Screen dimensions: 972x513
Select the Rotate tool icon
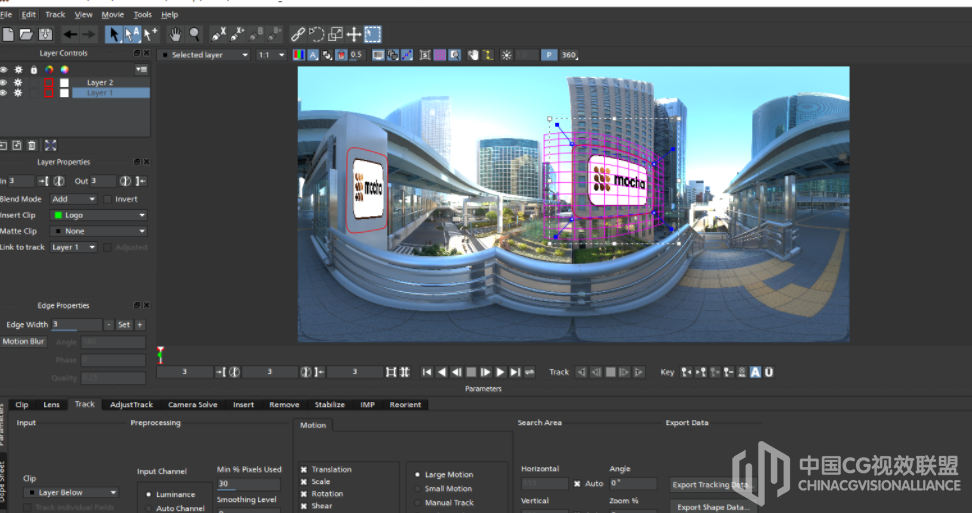[316, 34]
